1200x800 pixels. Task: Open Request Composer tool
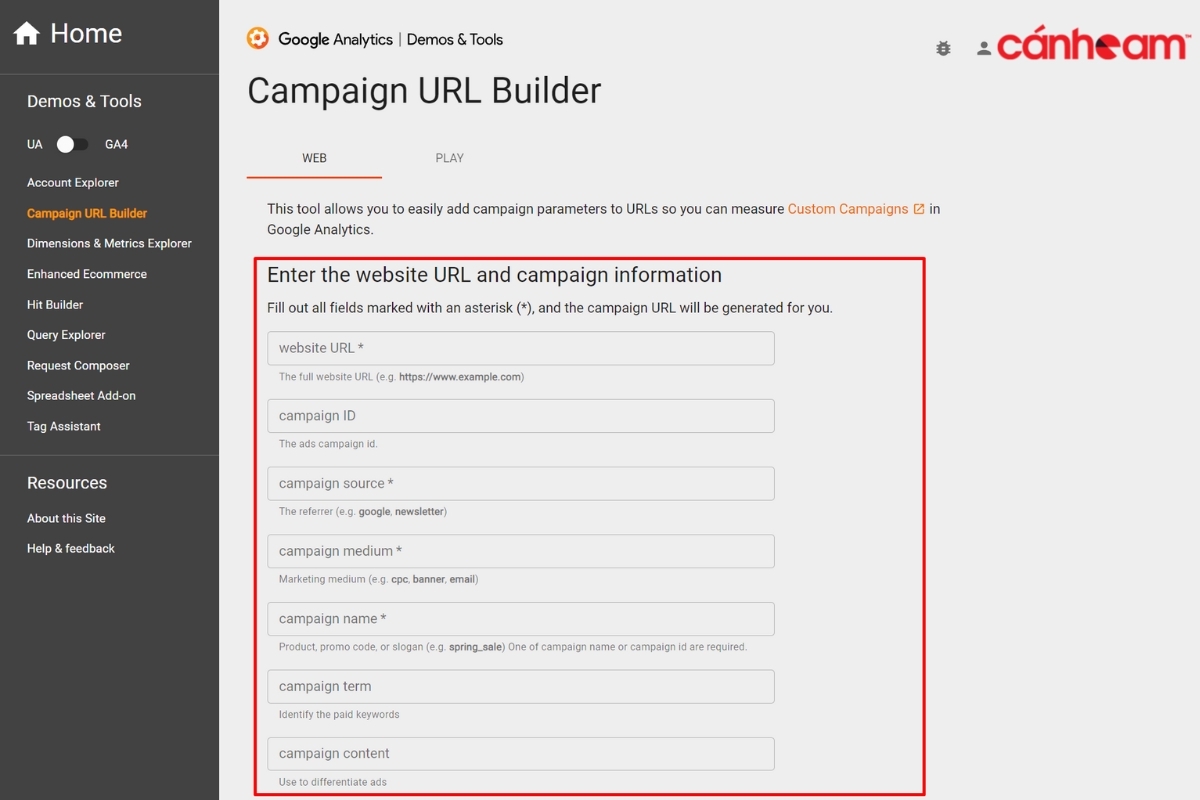78,366
